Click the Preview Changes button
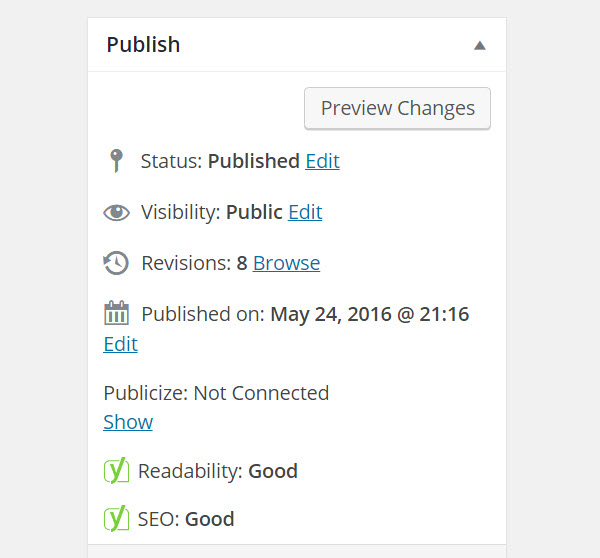 coord(397,108)
